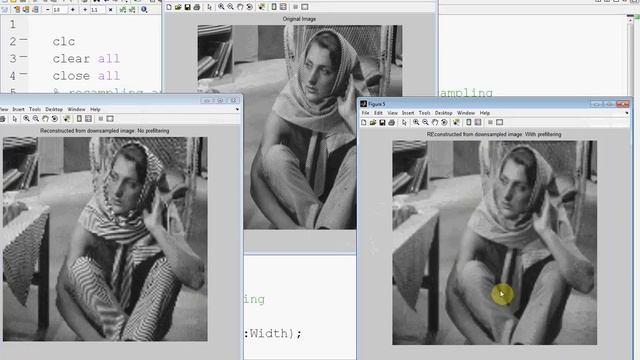Choose Pan hand tool in Figure 5
Image resolution: width=640 pixels, height=360 pixels.
435,122
